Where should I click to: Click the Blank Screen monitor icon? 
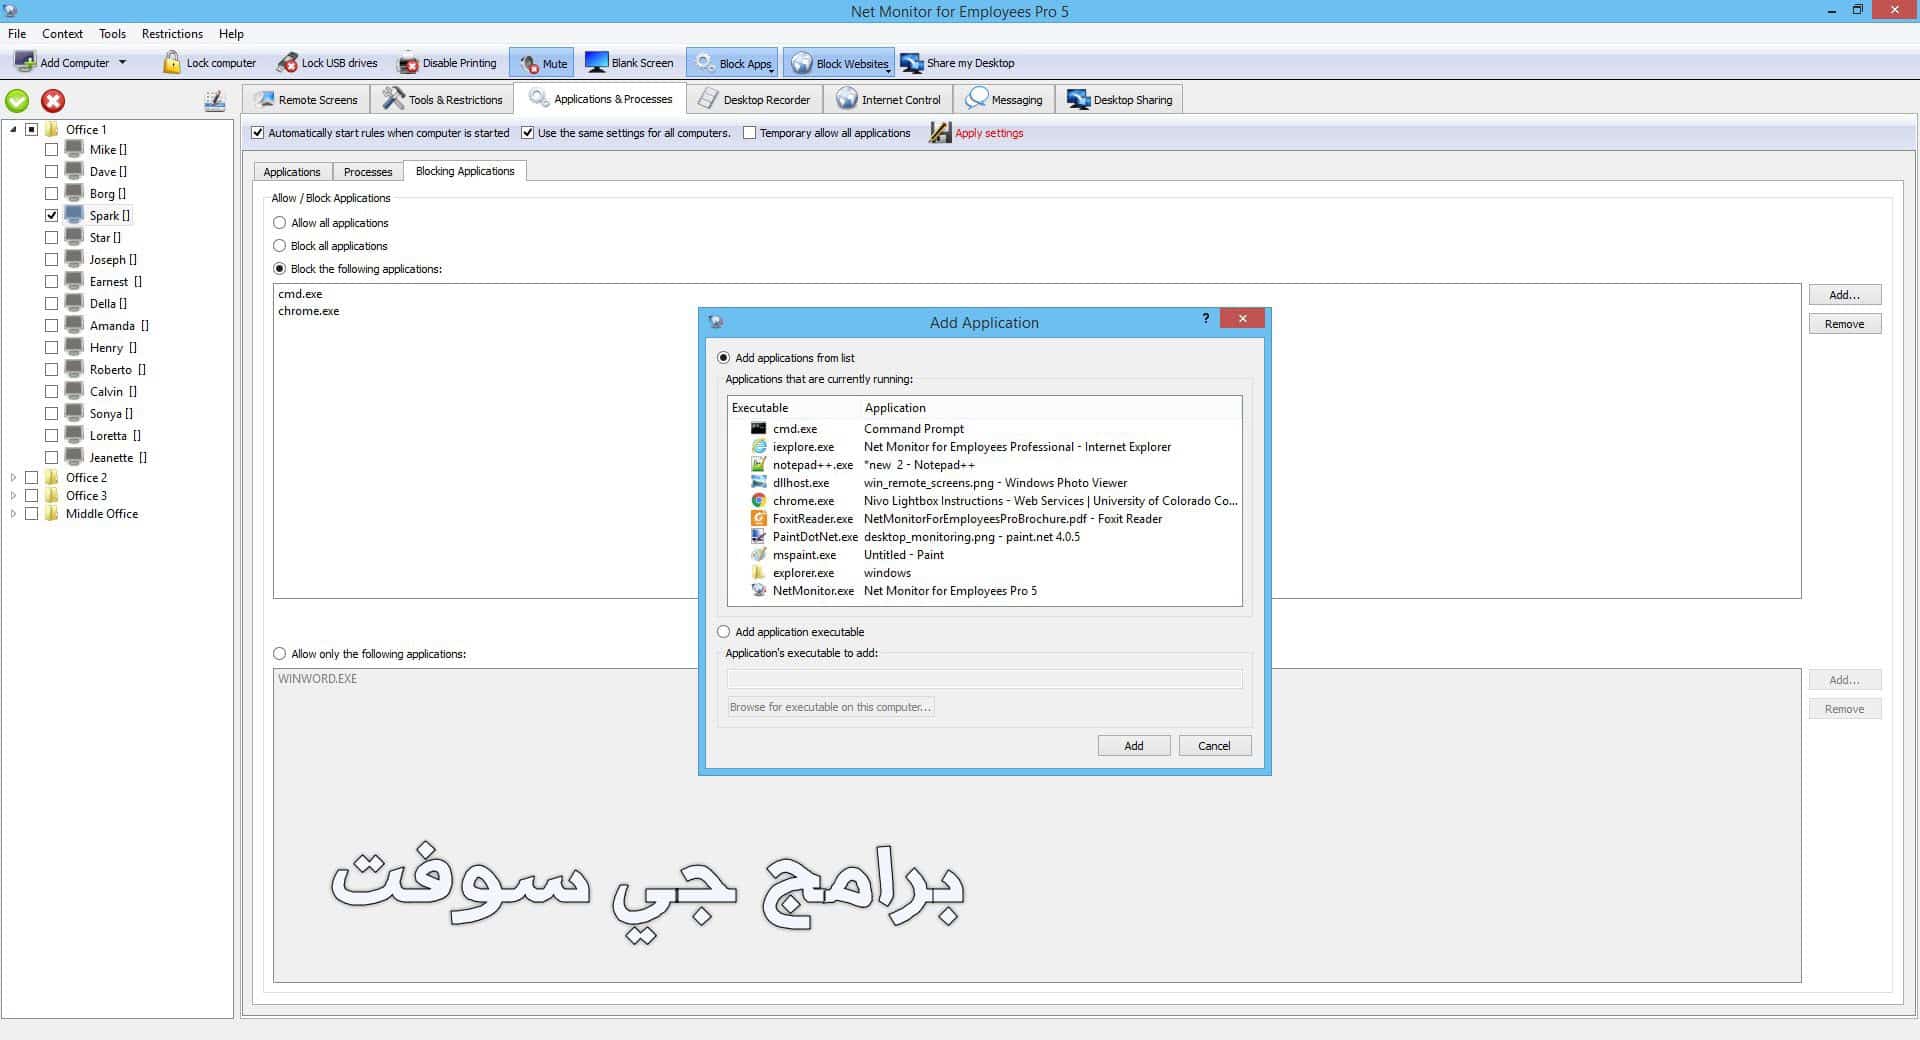pyautogui.click(x=597, y=62)
